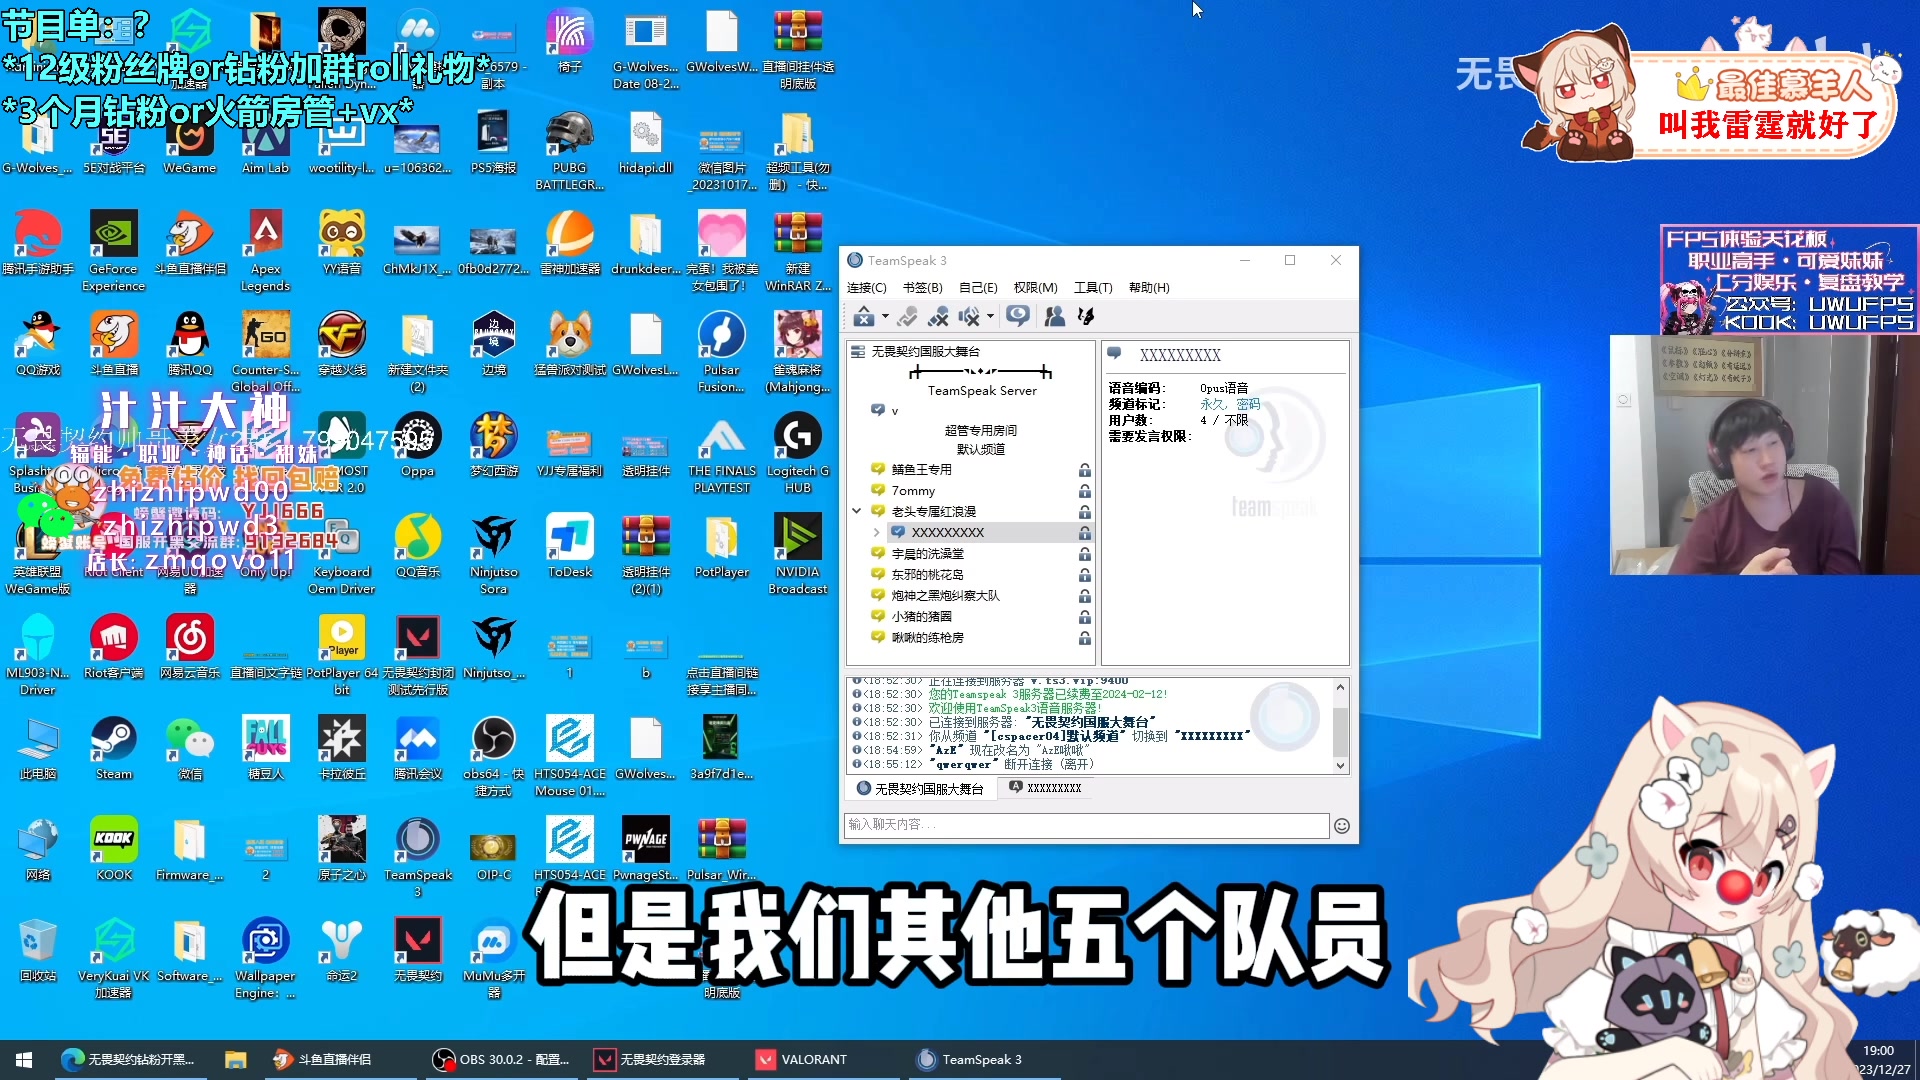Select the 微信 desktop icon
Viewport: 1920px width, 1080px height.
(x=190, y=748)
